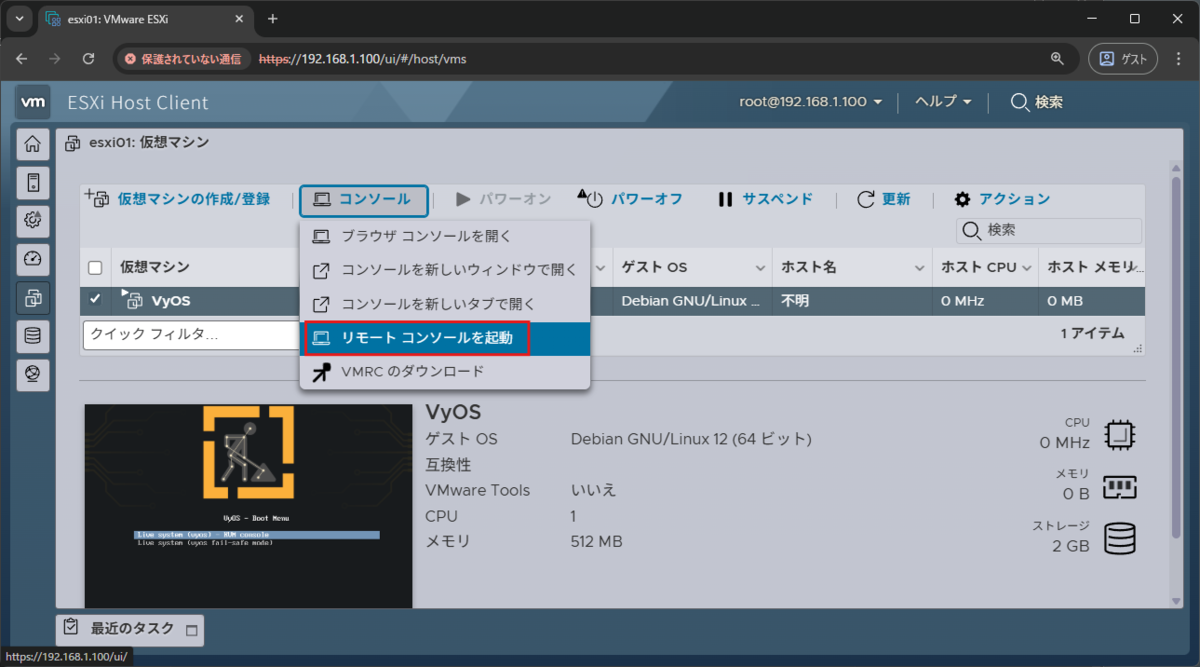
Task: Click the パワーオン button
Action: point(503,199)
